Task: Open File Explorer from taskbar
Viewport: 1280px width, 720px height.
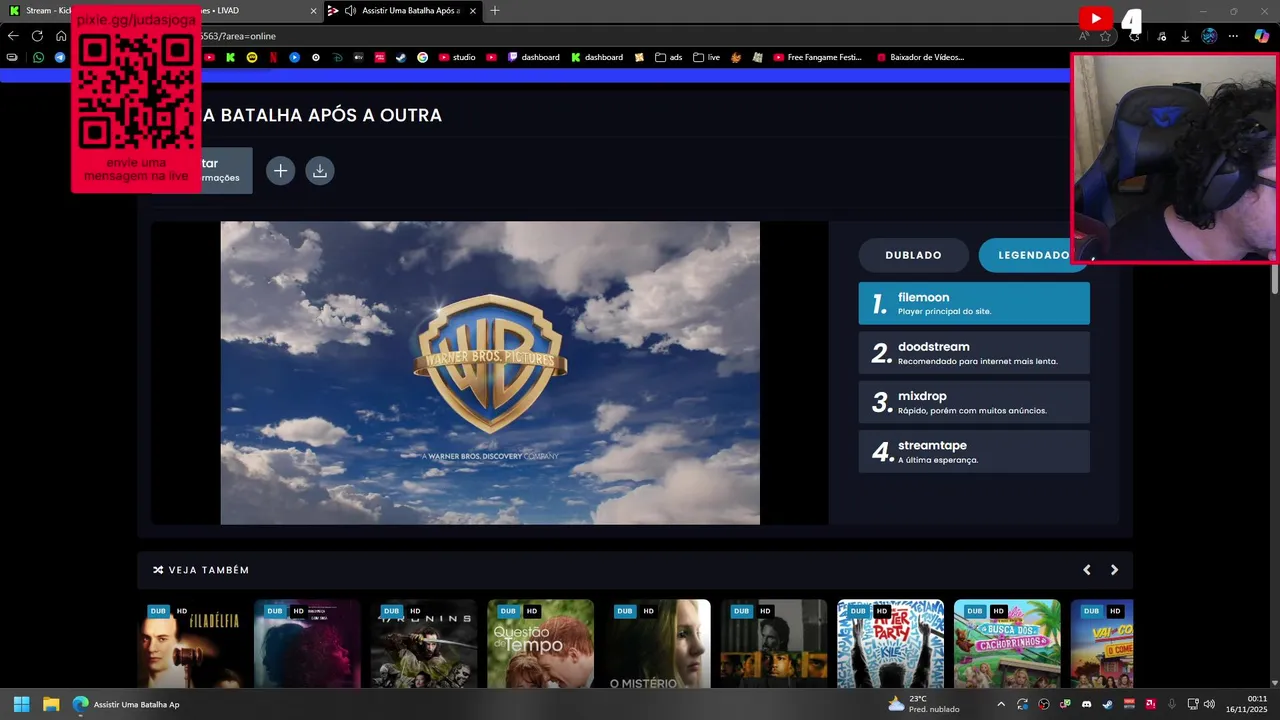Action: [51, 704]
